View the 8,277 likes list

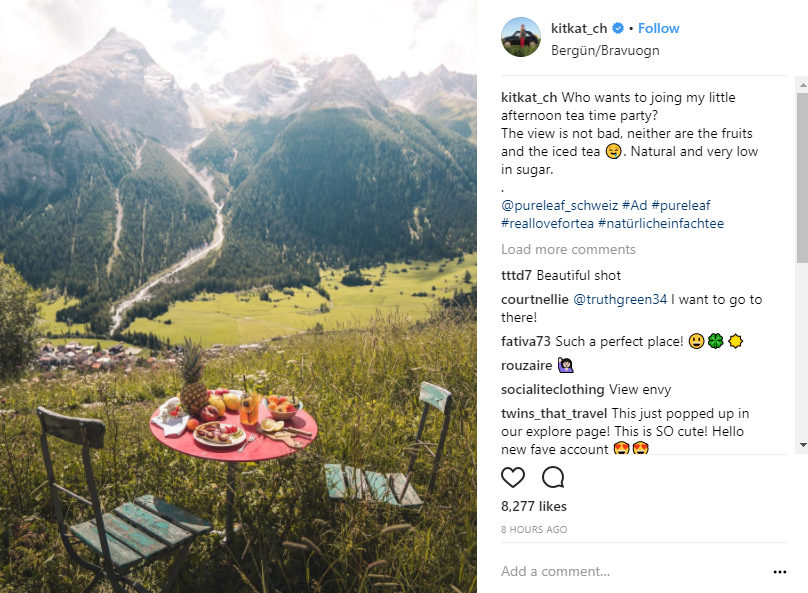click(x=533, y=506)
